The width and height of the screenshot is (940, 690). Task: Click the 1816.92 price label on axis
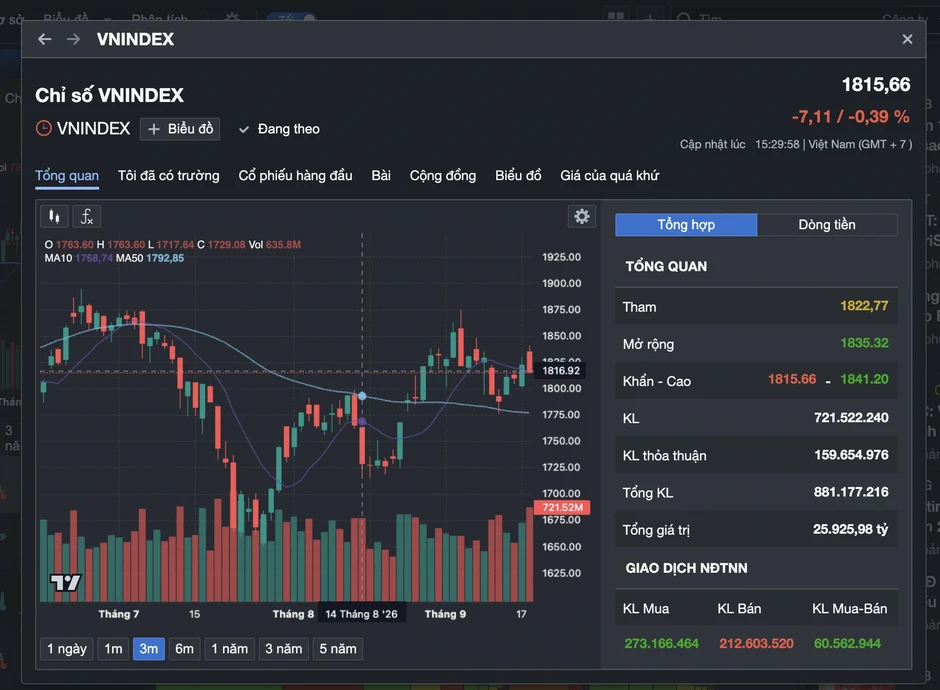561,370
